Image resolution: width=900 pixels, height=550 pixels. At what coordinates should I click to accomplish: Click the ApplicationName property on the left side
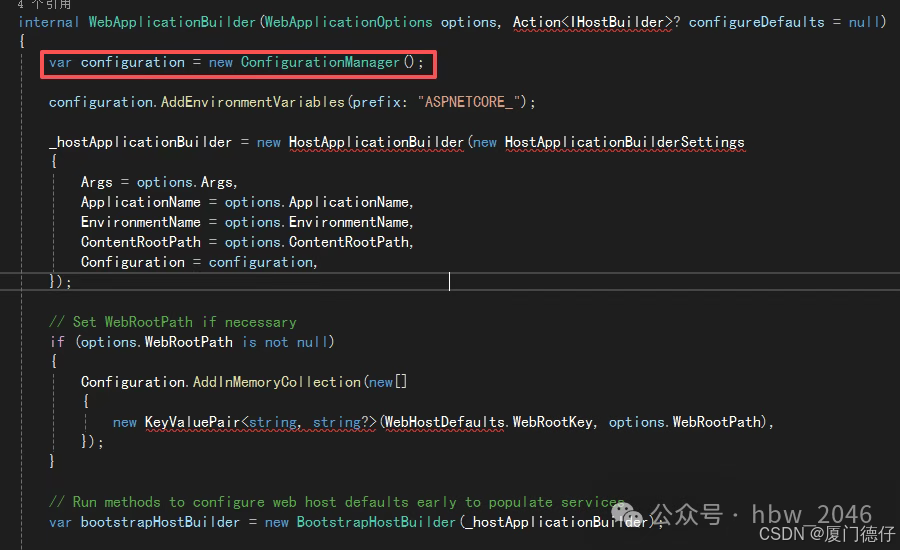click(x=141, y=202)
